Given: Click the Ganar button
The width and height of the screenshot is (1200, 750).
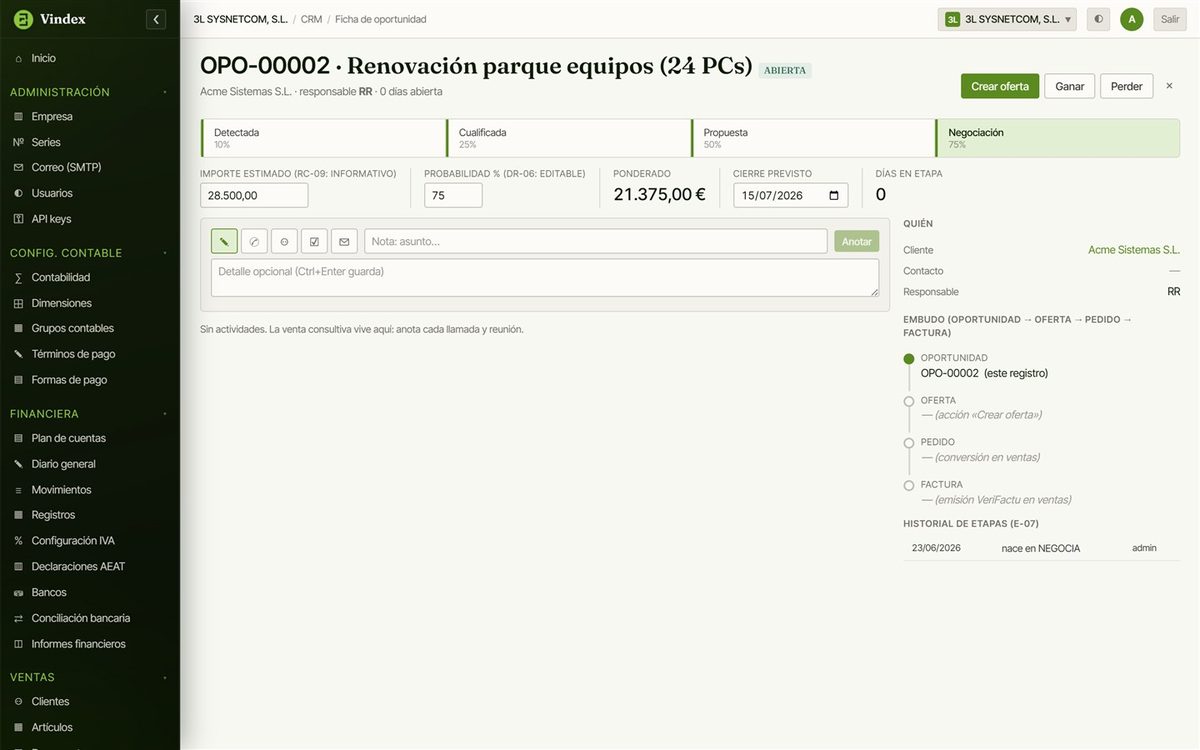Looking at the screenshot, I should (x=1070, y=86).
